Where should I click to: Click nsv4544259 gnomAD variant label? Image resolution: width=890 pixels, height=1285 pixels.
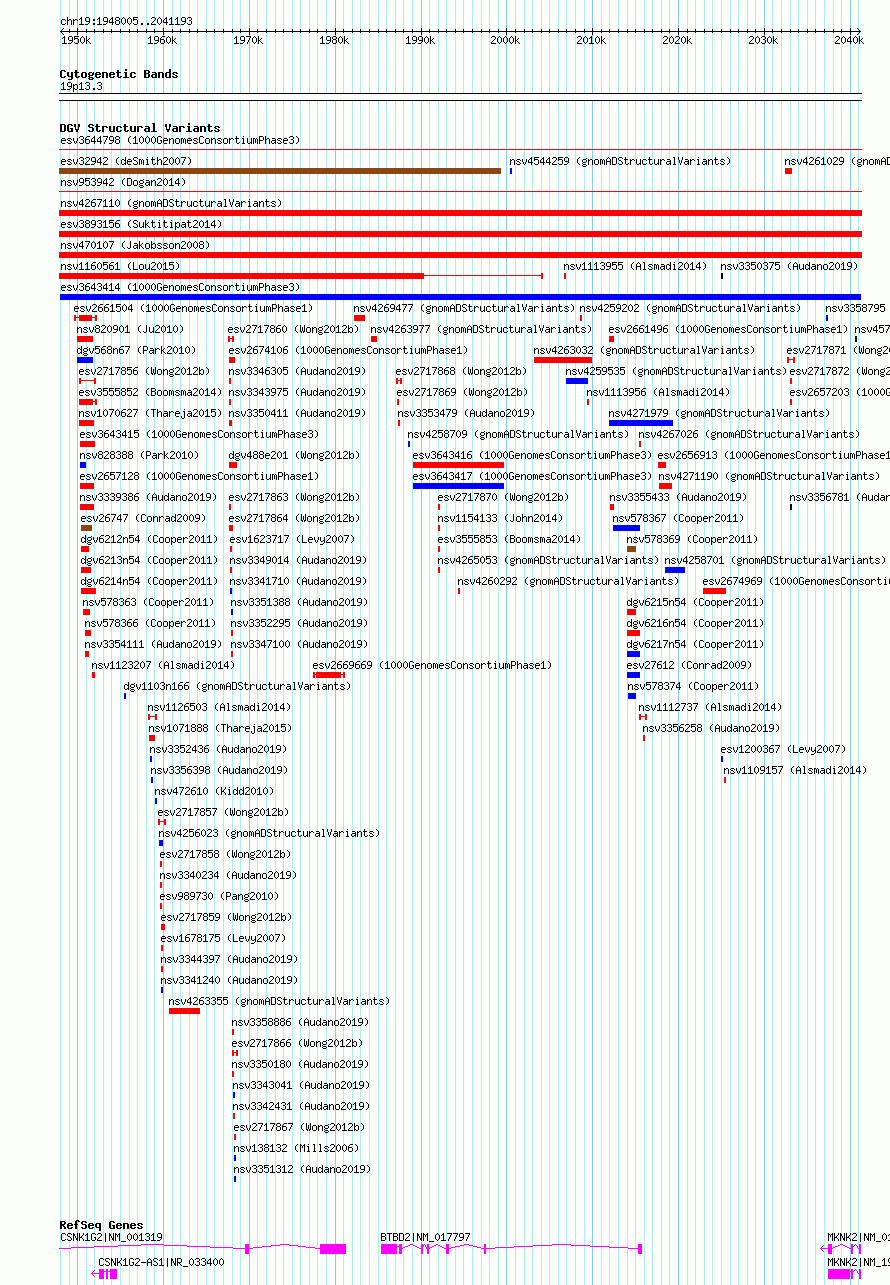(x=620, y=161)
